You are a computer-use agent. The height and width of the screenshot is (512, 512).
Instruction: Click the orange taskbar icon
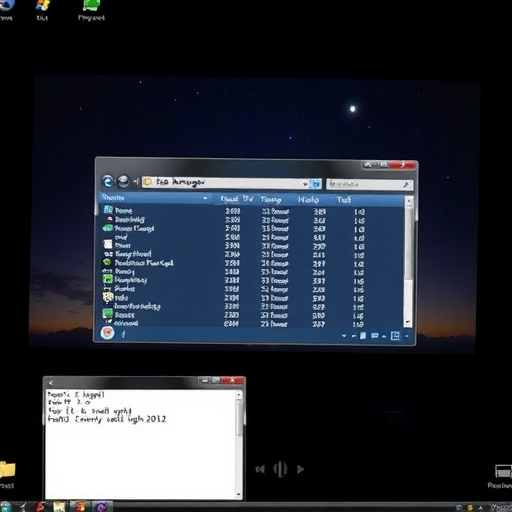[x=81, y=507]
